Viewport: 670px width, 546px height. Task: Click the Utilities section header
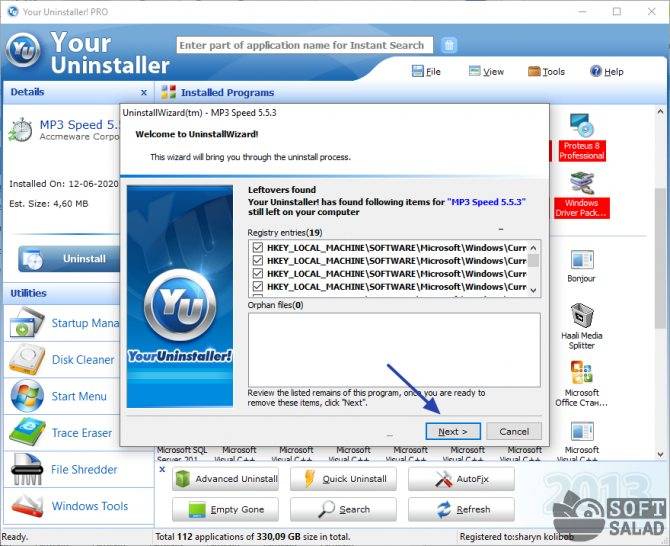pos(62,293)
